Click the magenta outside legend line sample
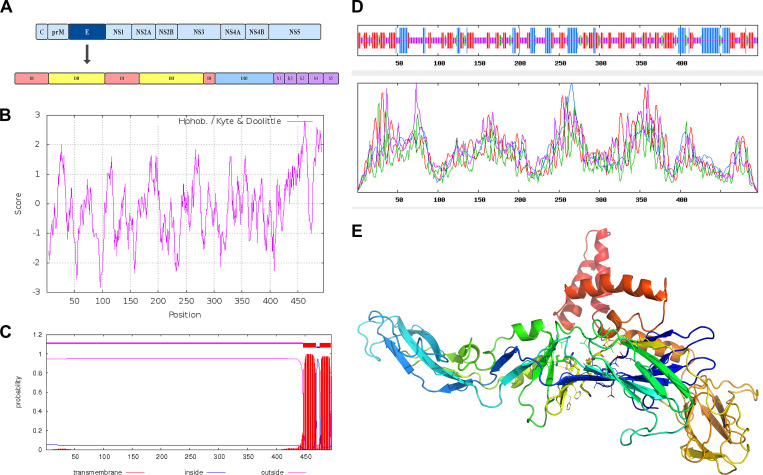Screen dimensions: 763x475 point(297,472)
